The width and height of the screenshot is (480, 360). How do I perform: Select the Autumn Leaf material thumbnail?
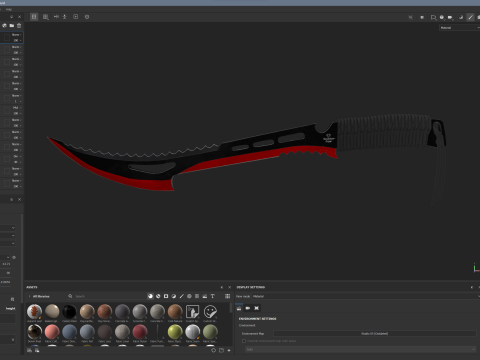tap(34, 312)
